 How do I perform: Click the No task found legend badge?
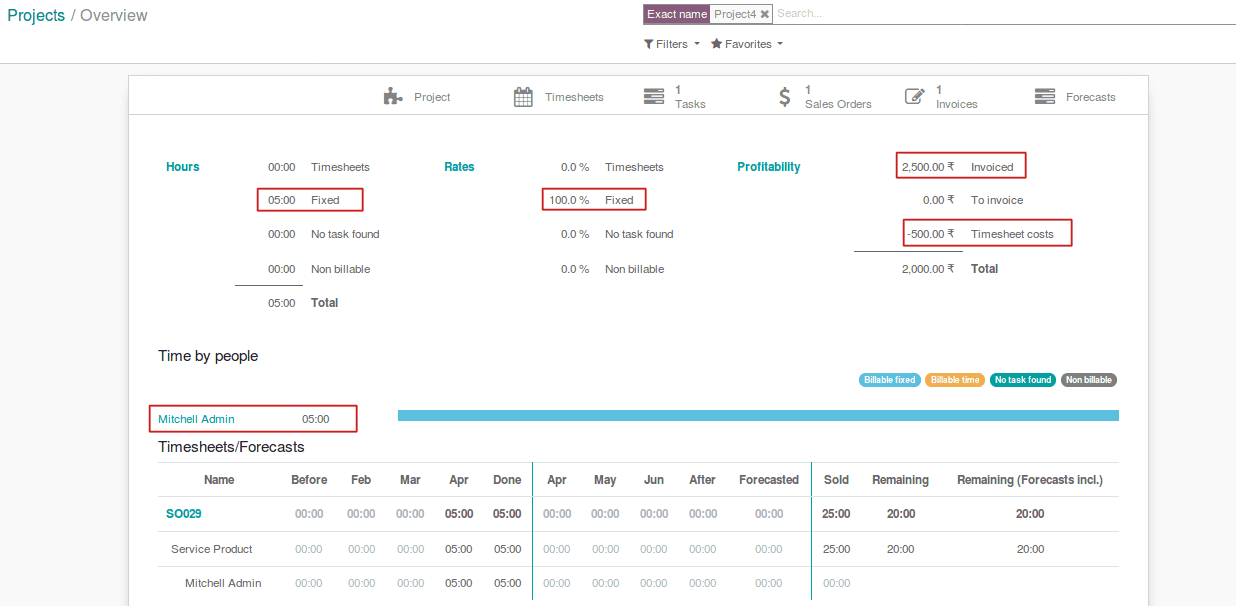1022,380
